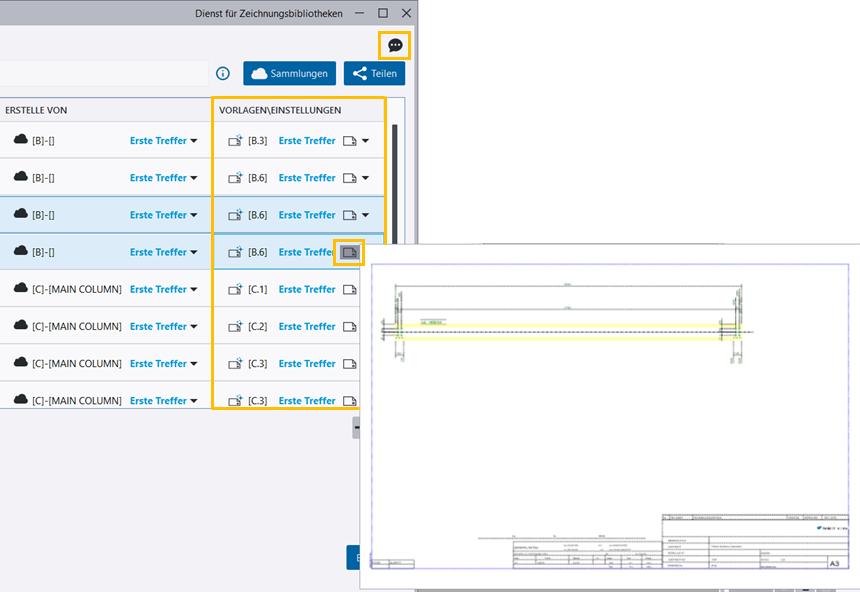Click the ERSTELLE VON column header
860x592 pixels.
coord(36,110)
